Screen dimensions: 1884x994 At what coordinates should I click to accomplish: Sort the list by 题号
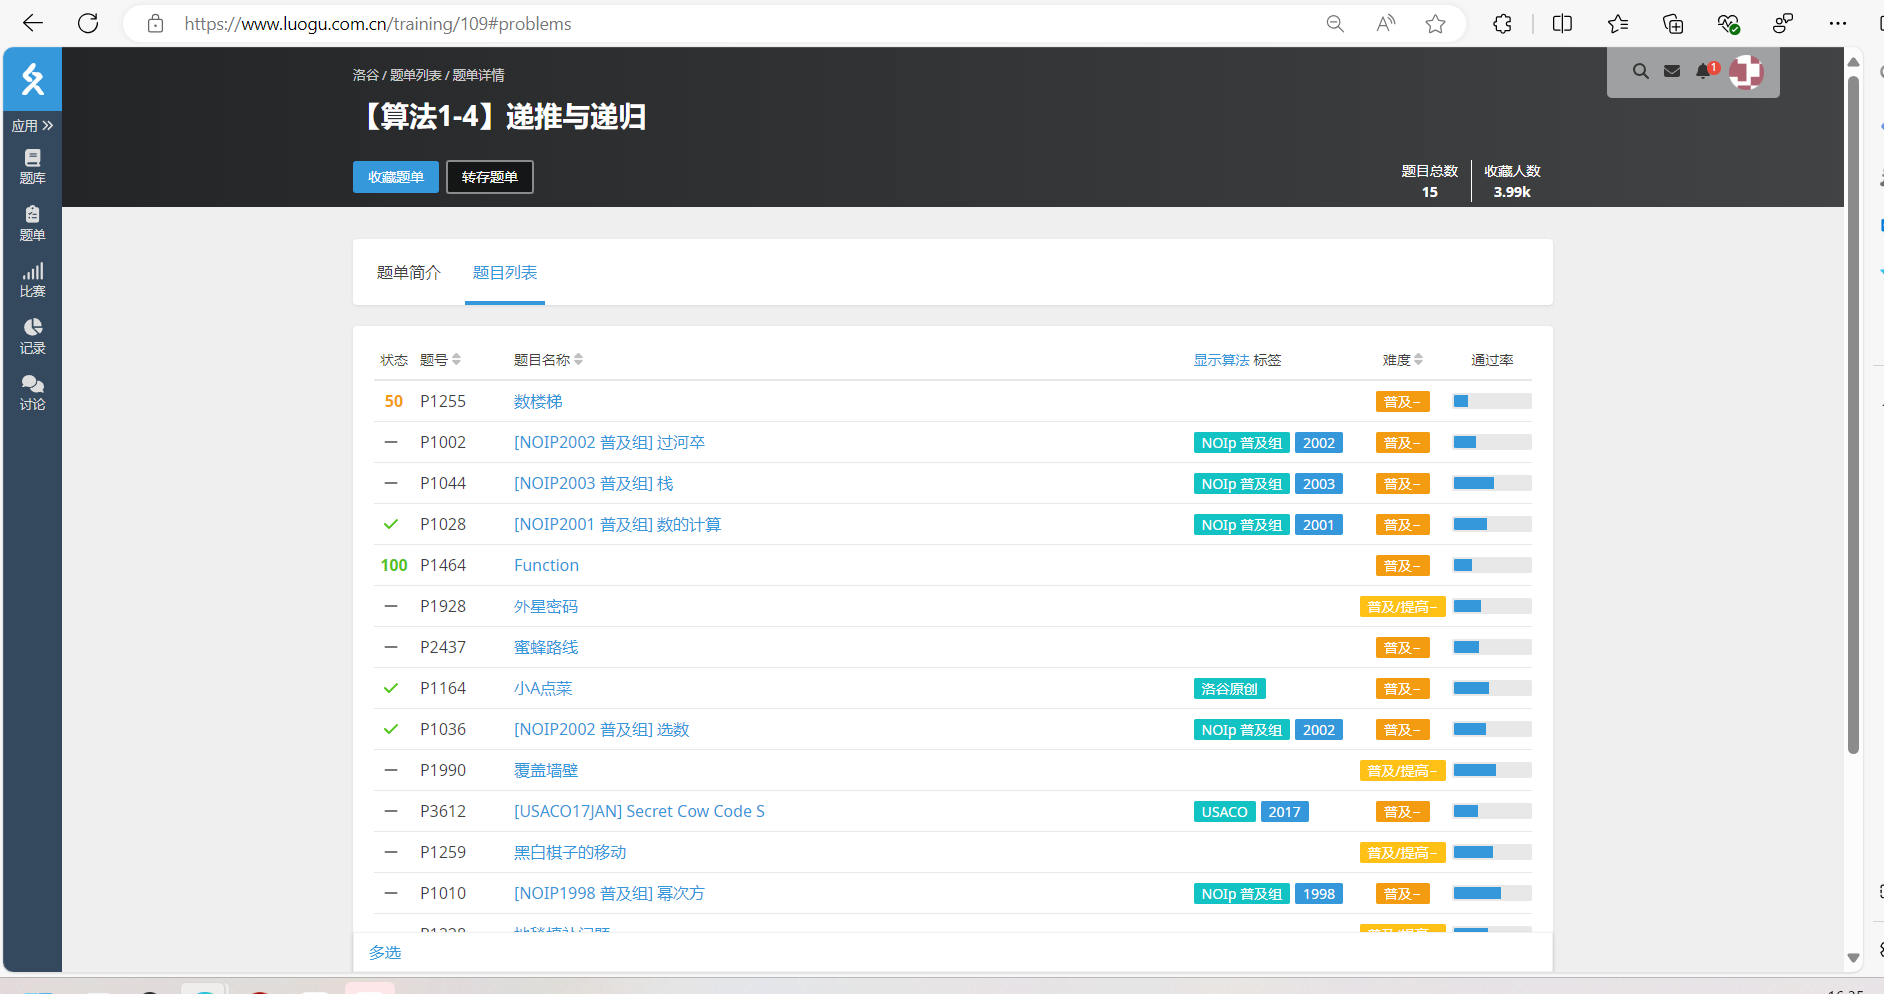click(x=441, y=360)
